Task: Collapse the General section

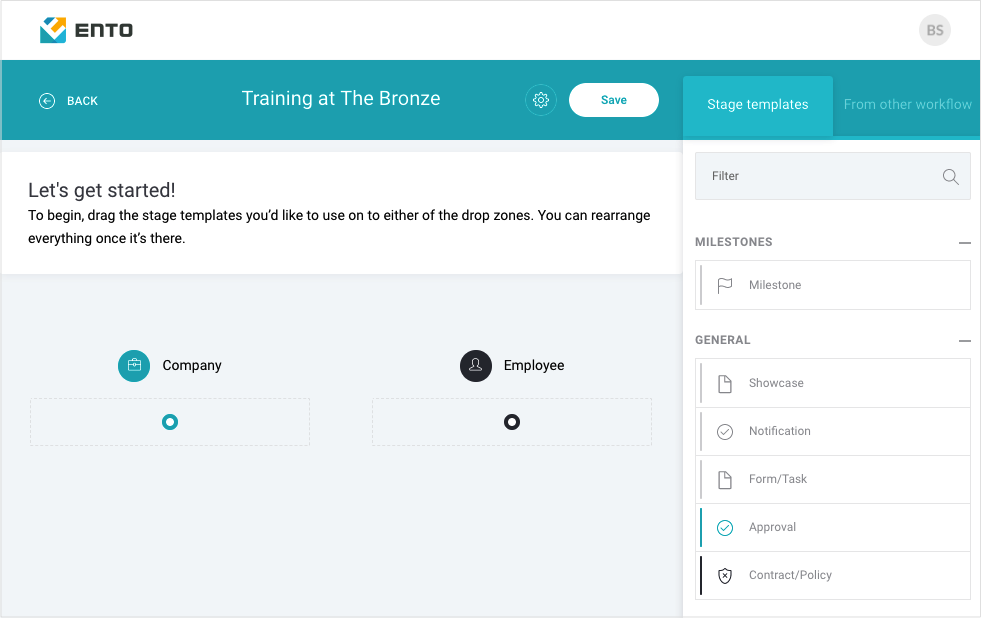Action: (965, 341)
